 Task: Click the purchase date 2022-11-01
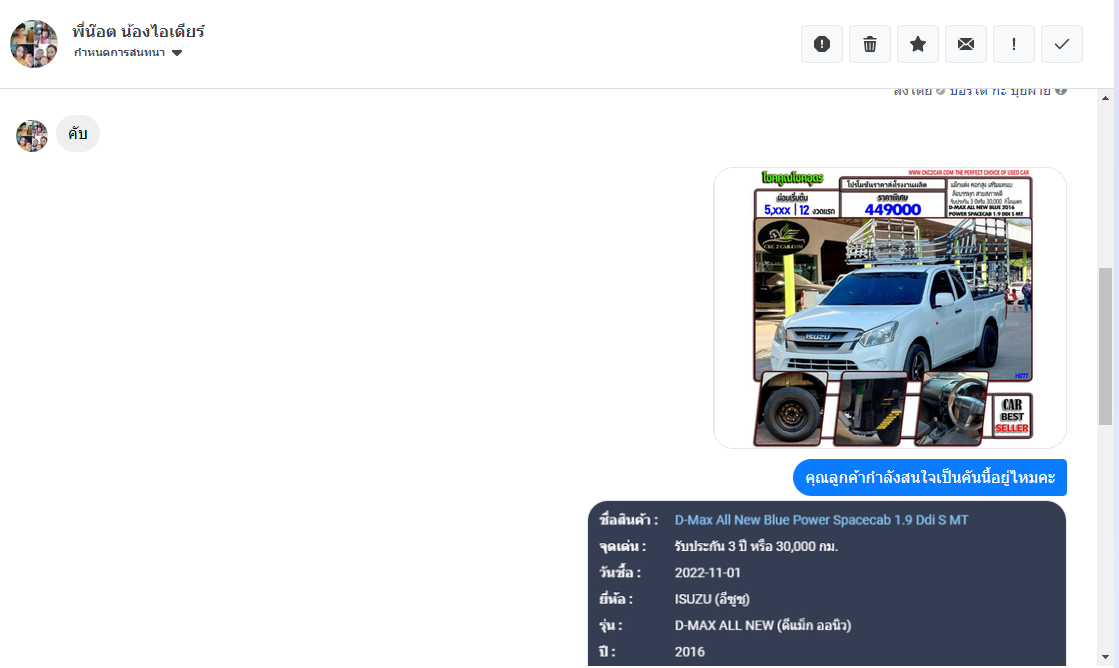point(708,573)
